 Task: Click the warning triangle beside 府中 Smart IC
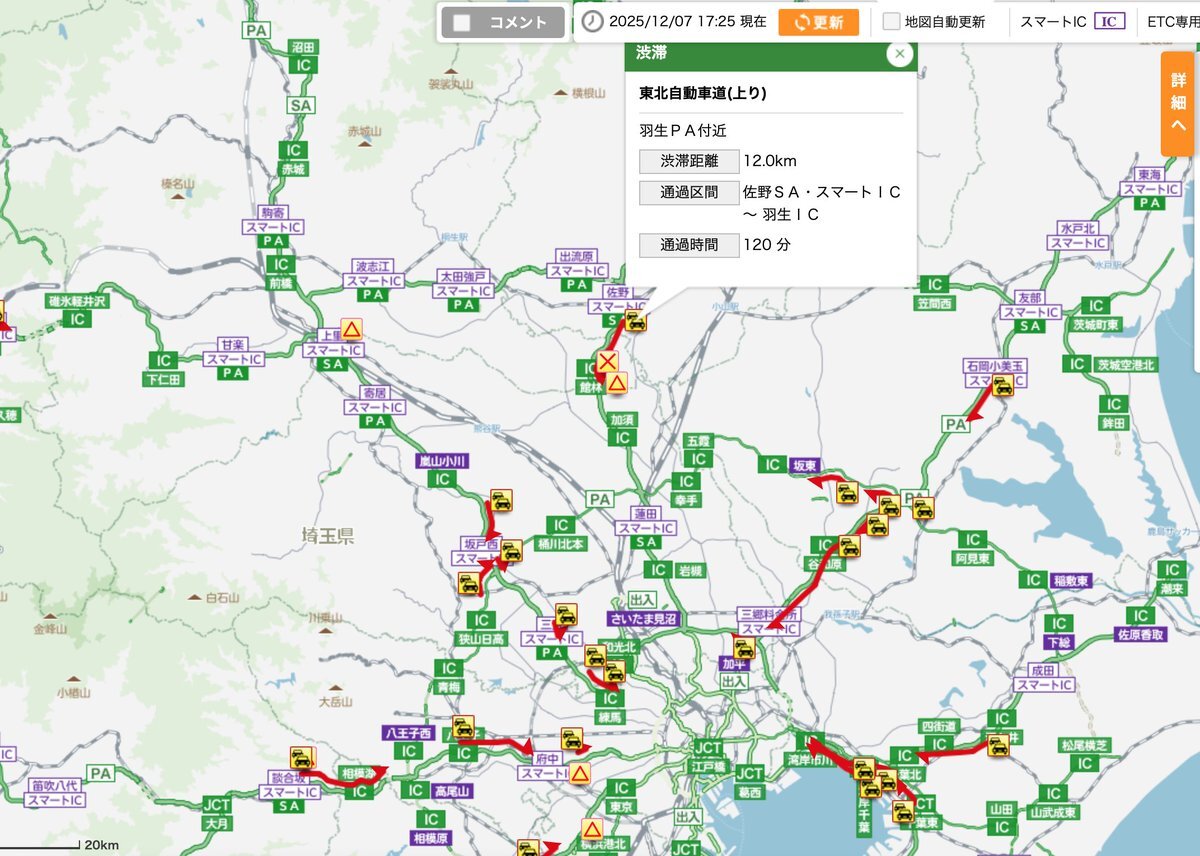[x=580, y=773]
